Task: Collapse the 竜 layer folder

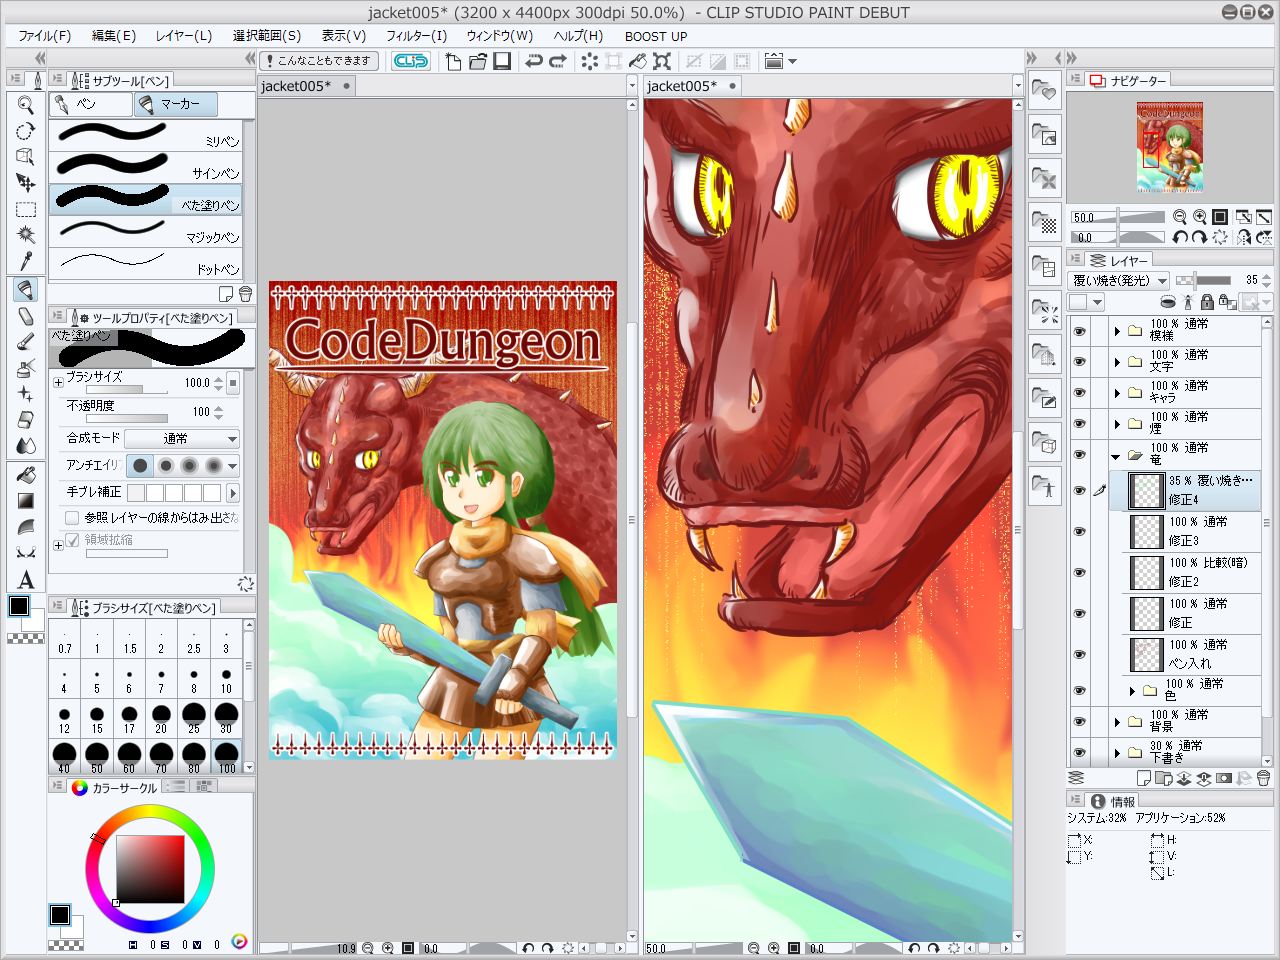Action: click(1117, 455)
